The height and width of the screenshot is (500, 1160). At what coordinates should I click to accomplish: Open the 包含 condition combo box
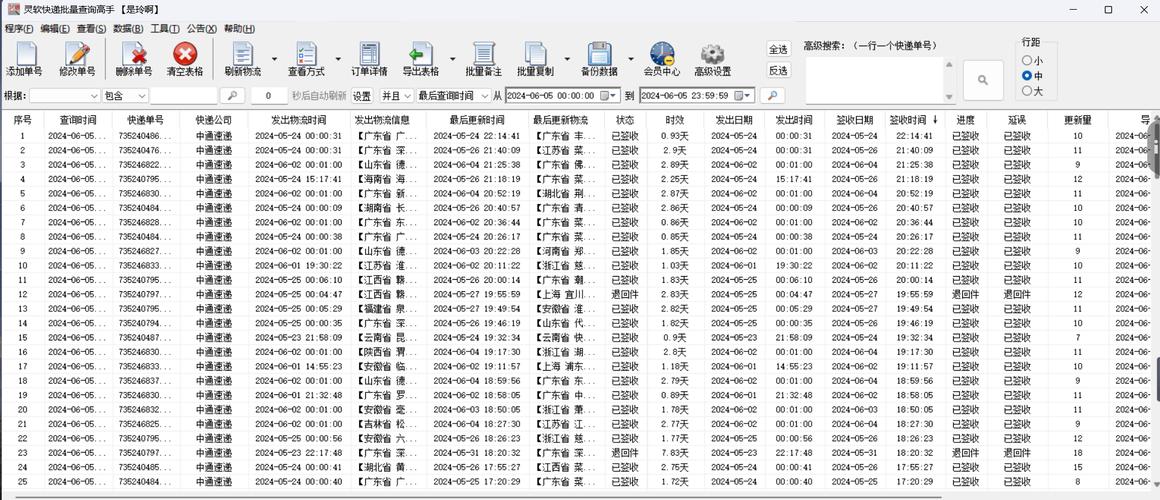(124, 96)
